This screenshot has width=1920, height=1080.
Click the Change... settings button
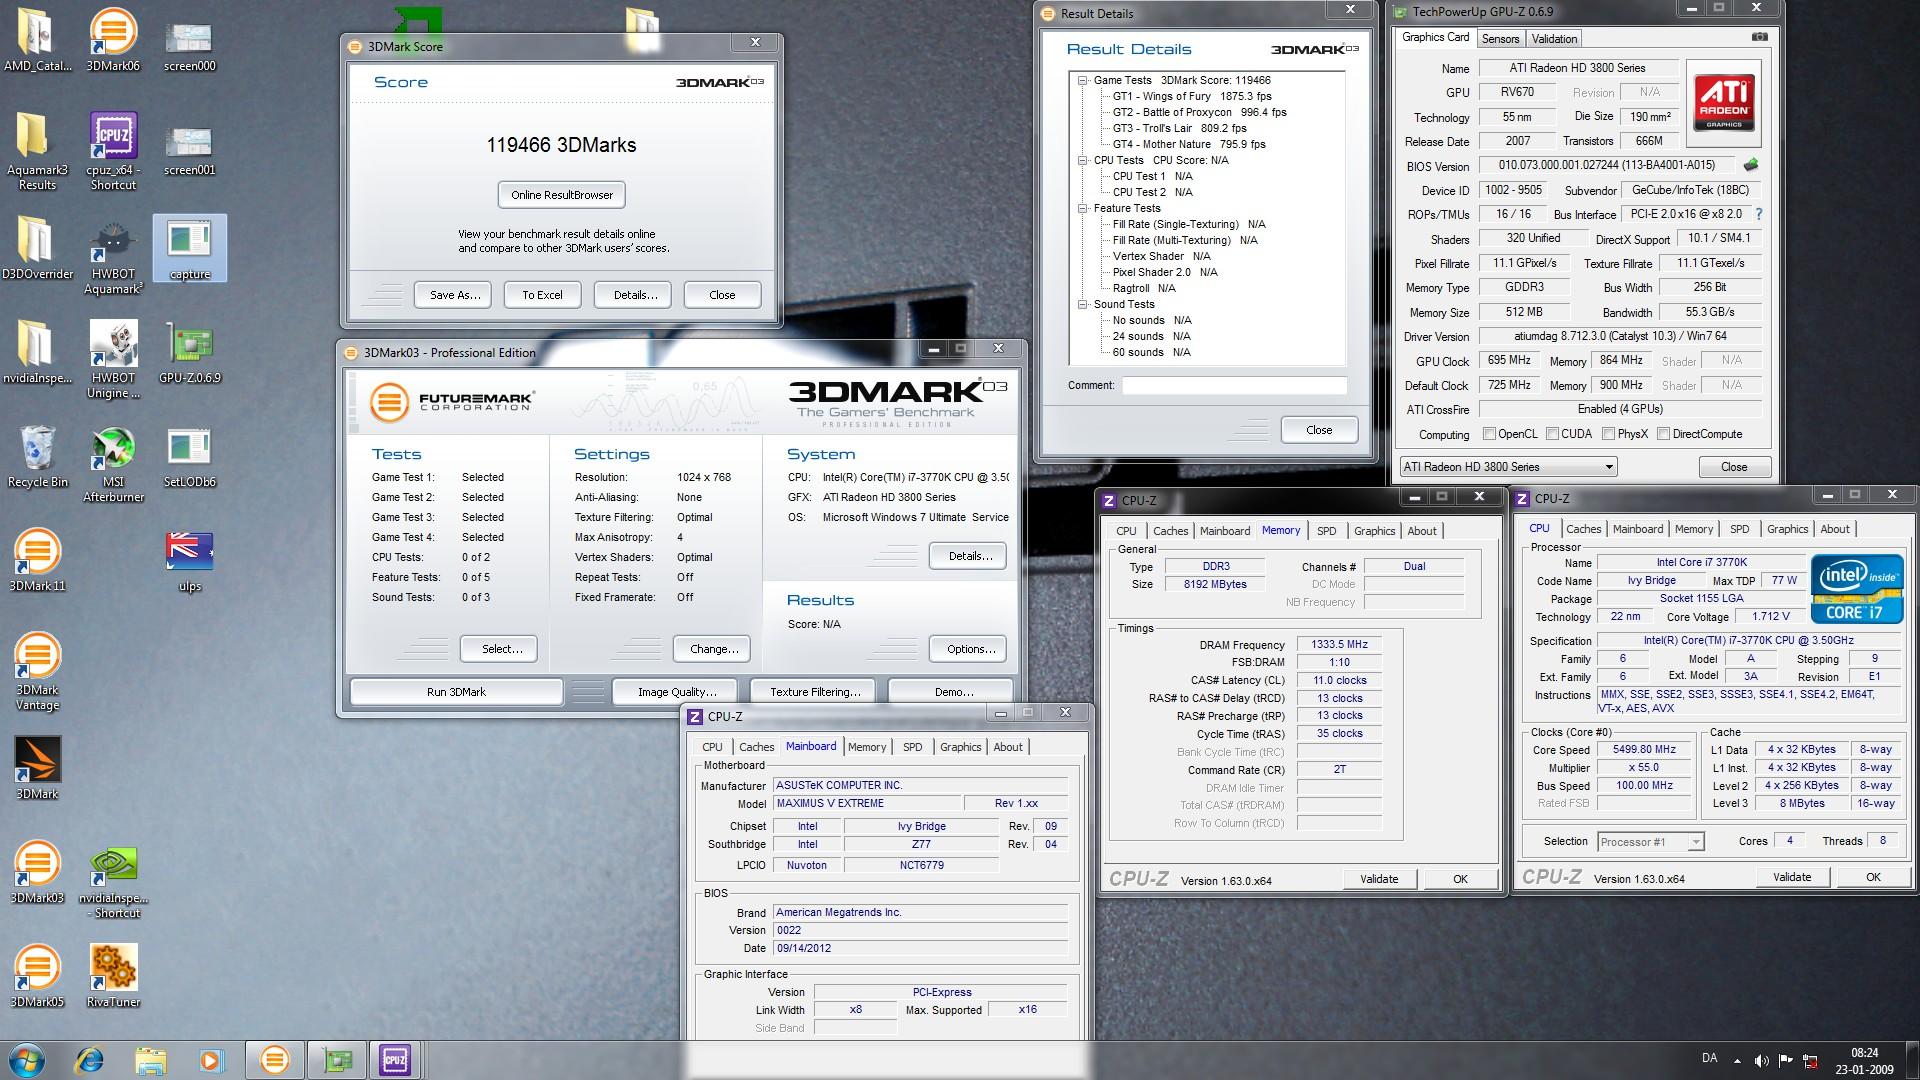pyautogui.click(x=714, y=649)
